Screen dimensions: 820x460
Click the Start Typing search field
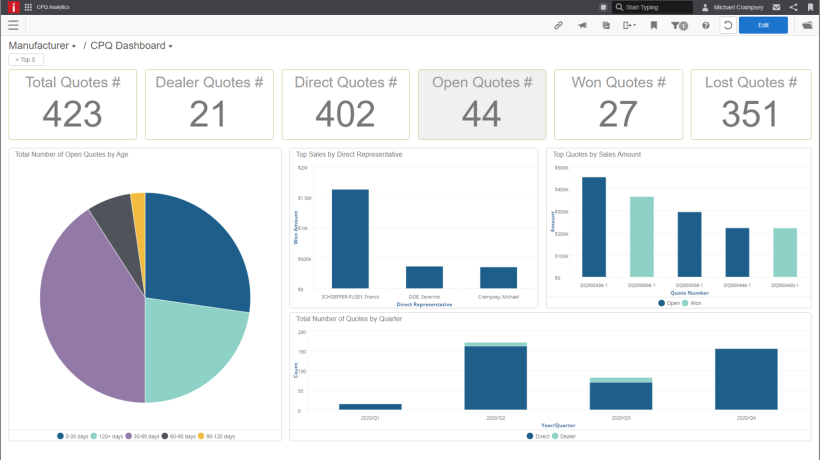(652, 7)
